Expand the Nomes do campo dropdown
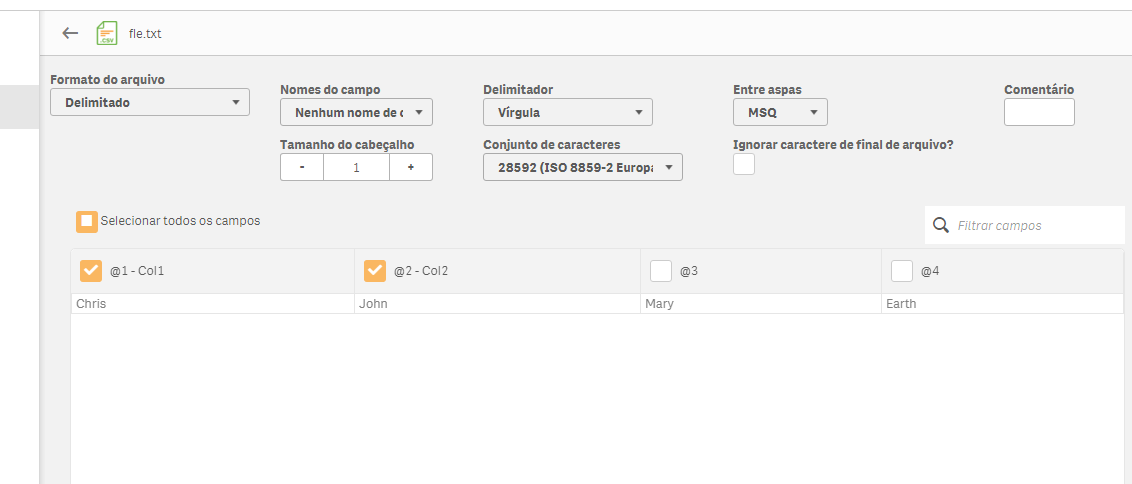The height and width of the screenshot is (484, 1132). pyautogui.click(x=356, y=112)
